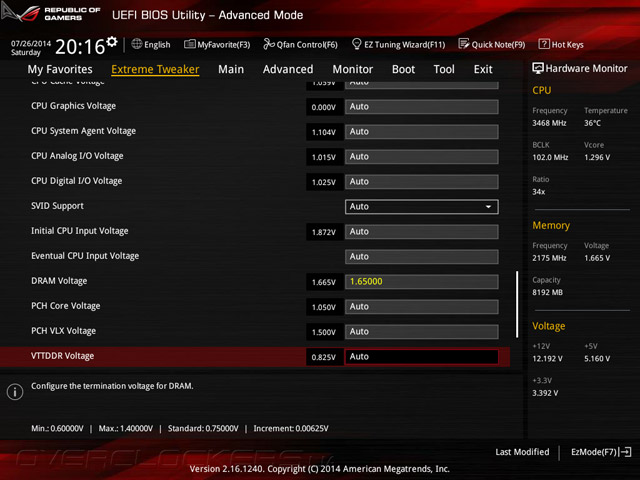The width and height of the screenshot is (640, 480).
Task: Launch EZ Tuning Wizard lightbulb icon
Action: (x=356, y=44)
